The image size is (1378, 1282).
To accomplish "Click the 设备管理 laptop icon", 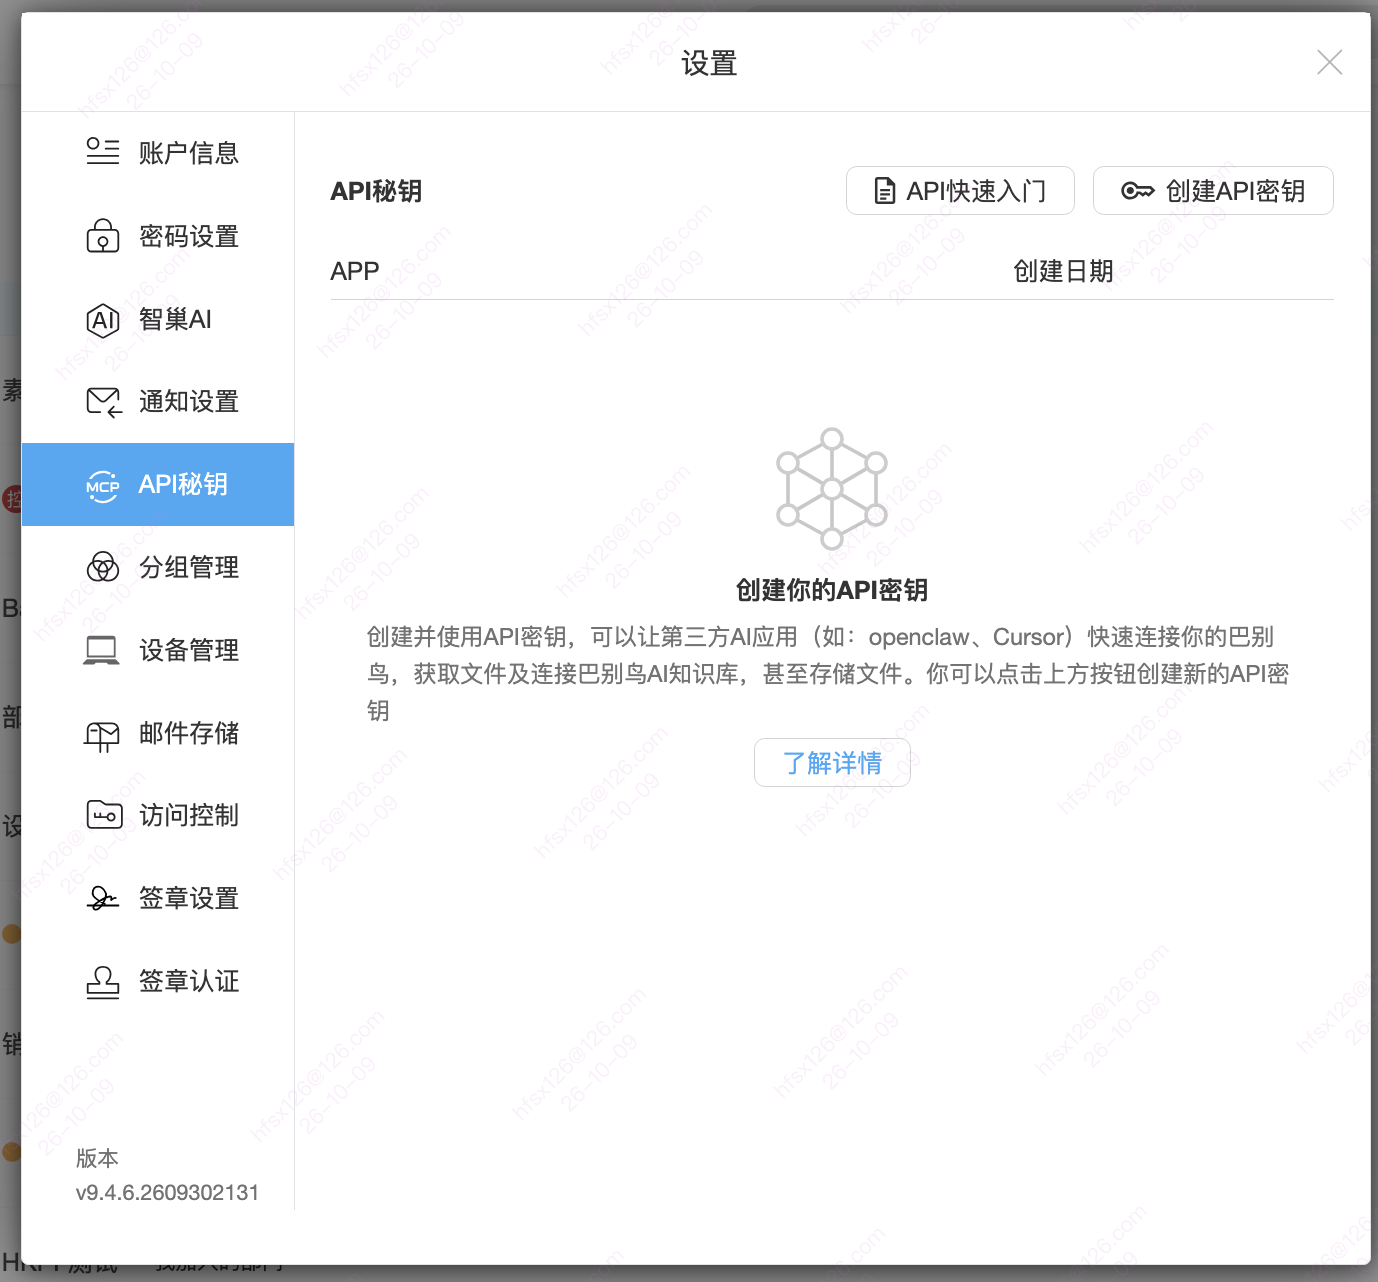I will click(x=102, y=650).
